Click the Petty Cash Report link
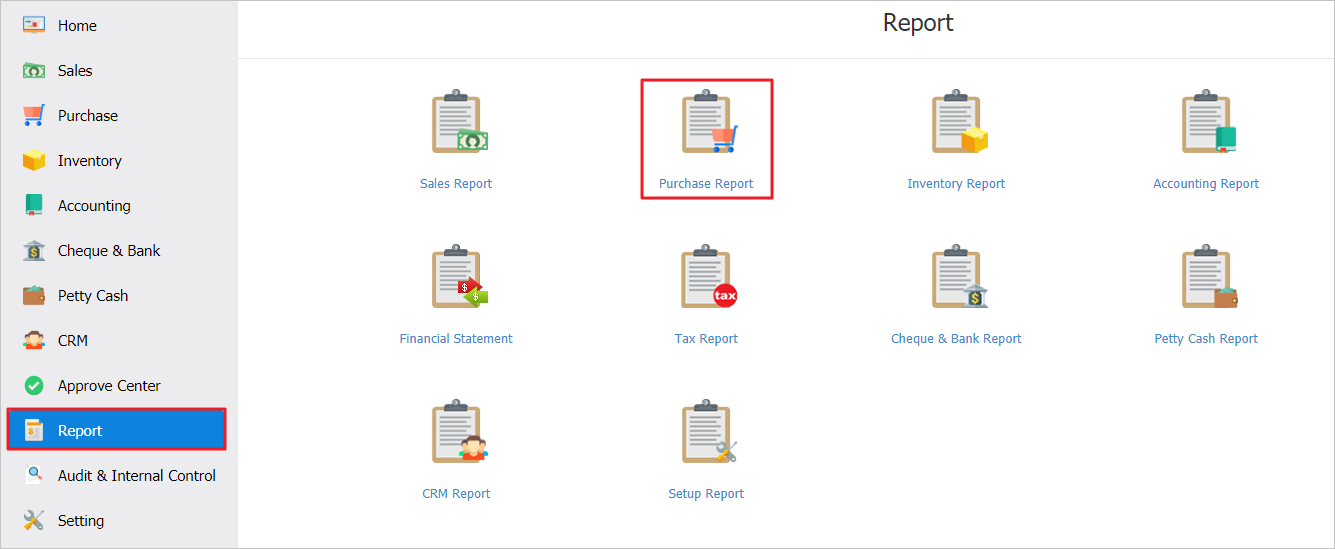This screenshot has height=549, width=1335. click(1206, 339)
